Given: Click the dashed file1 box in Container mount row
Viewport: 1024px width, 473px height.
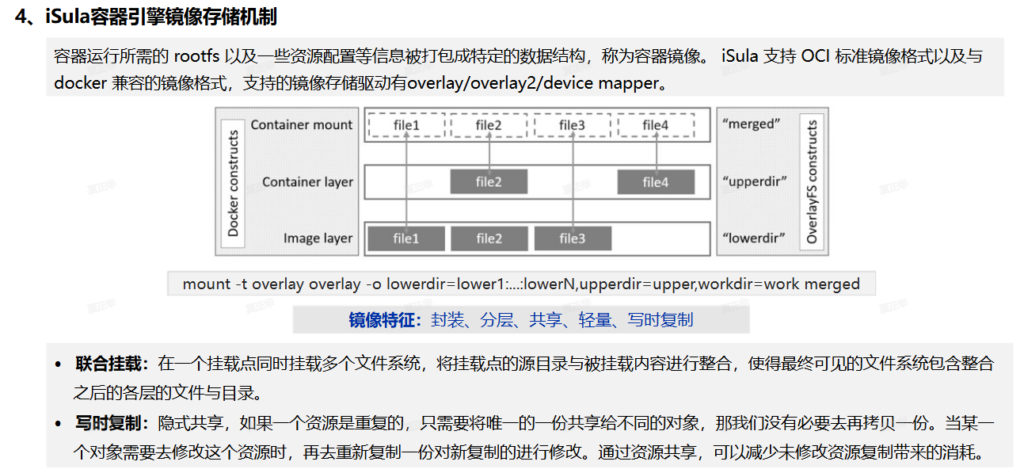Looking at the screenshot, I should 406,125.
